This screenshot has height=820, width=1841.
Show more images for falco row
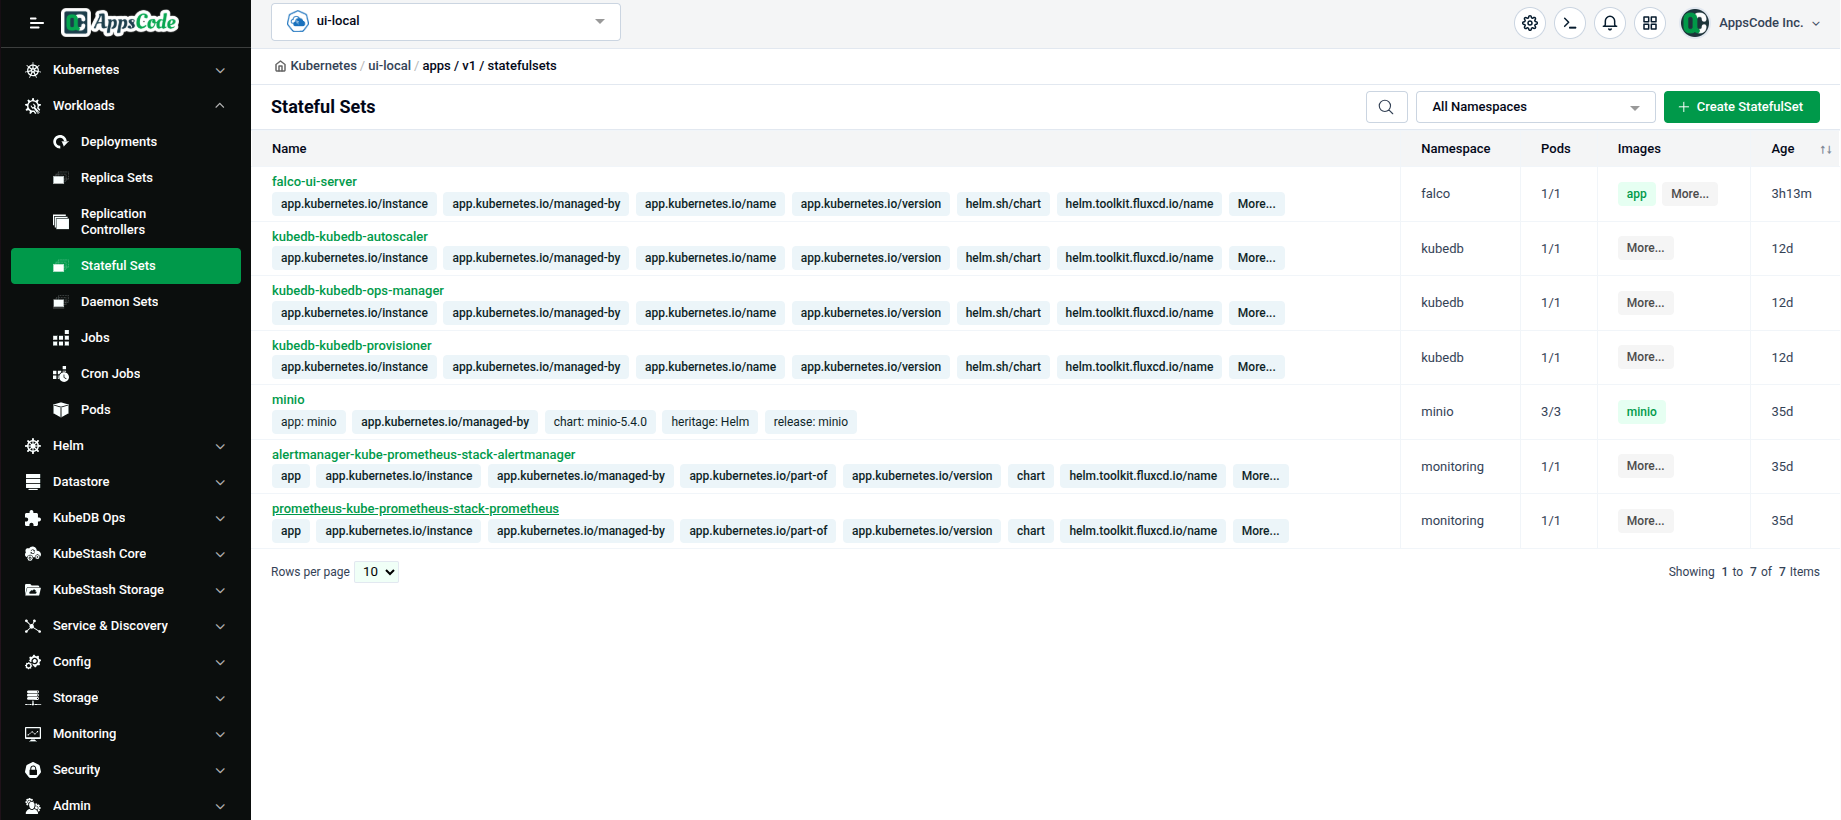tap(1690, 194)
